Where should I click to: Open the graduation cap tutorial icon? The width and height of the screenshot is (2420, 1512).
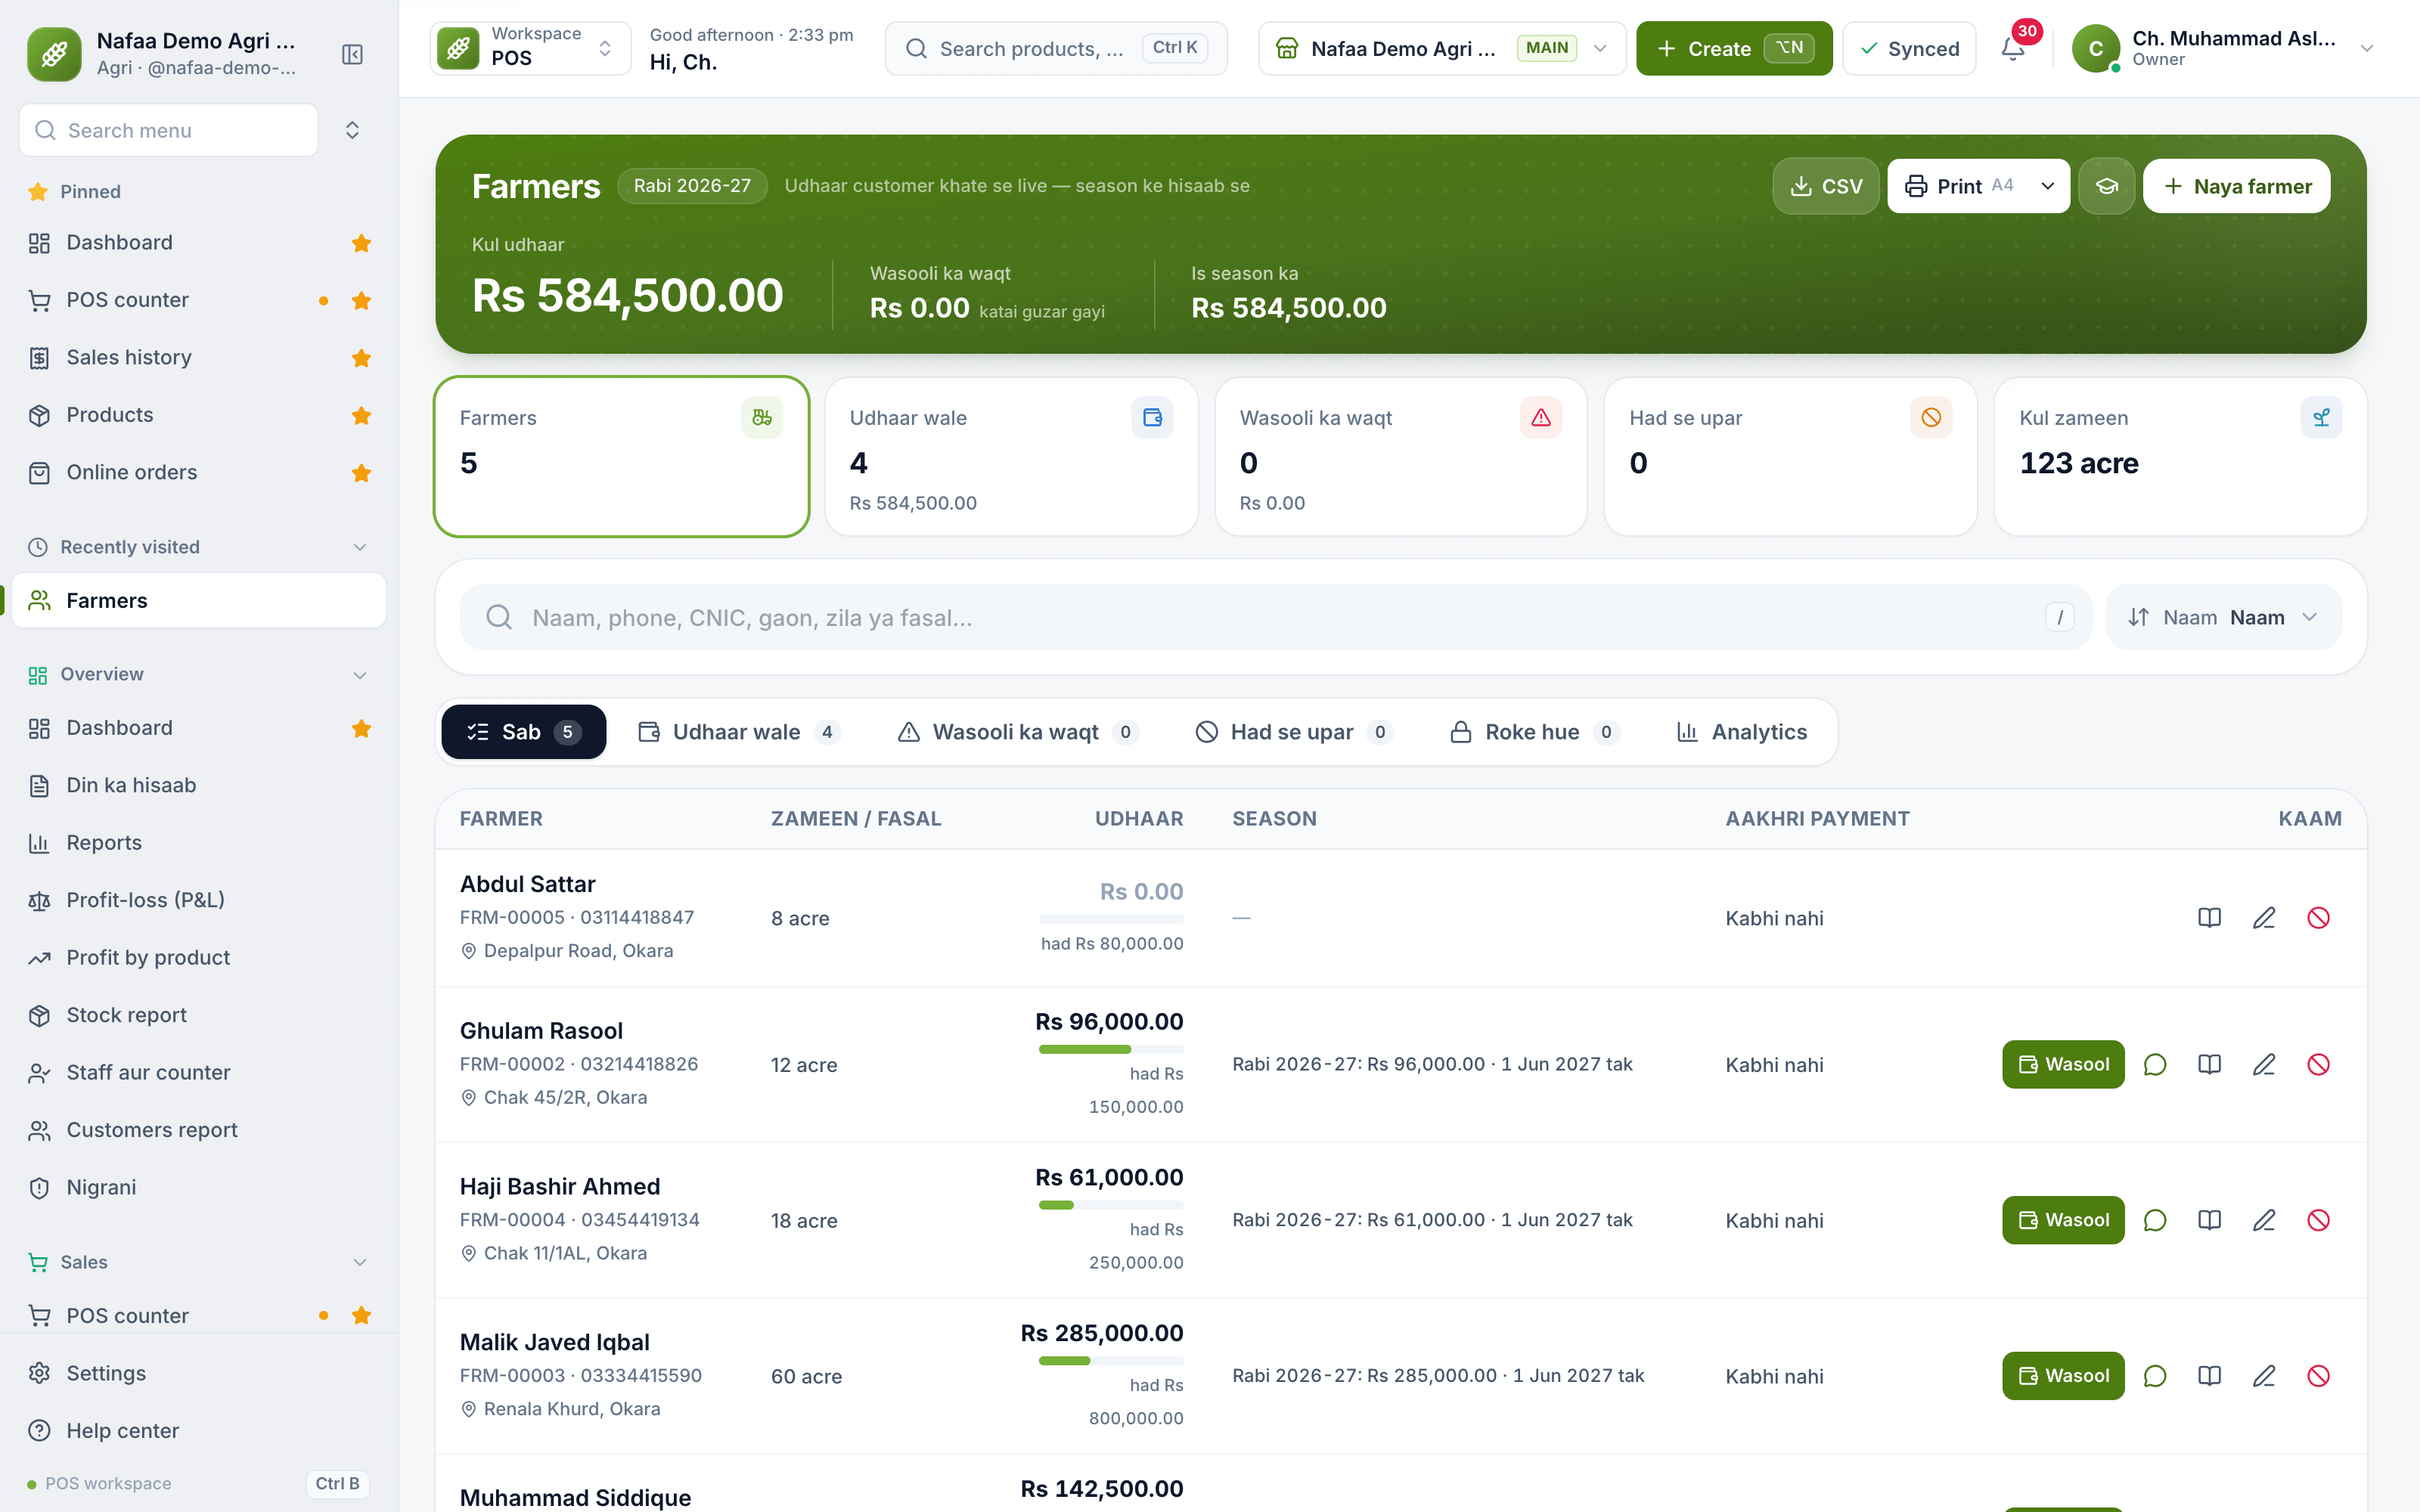tap(2106, 186)
